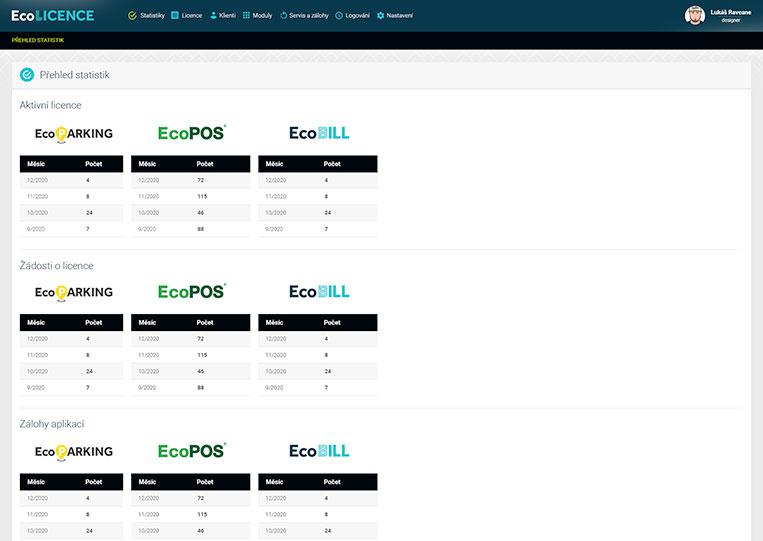Click the Licence list icon
Viewport: 763px width, 541px height.
pyautogui.click(x=175, y=16)
